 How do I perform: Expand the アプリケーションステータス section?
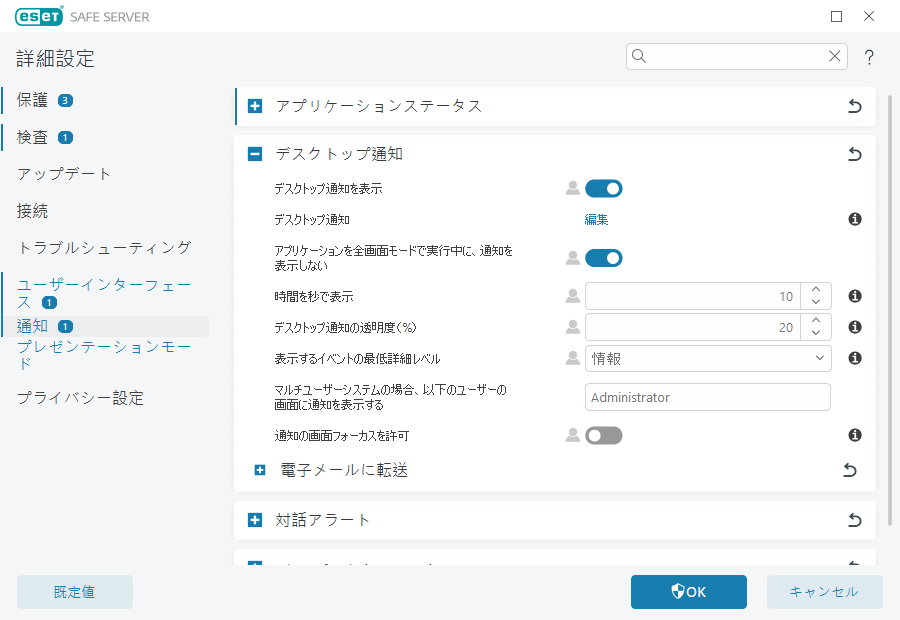coord(254,106)
